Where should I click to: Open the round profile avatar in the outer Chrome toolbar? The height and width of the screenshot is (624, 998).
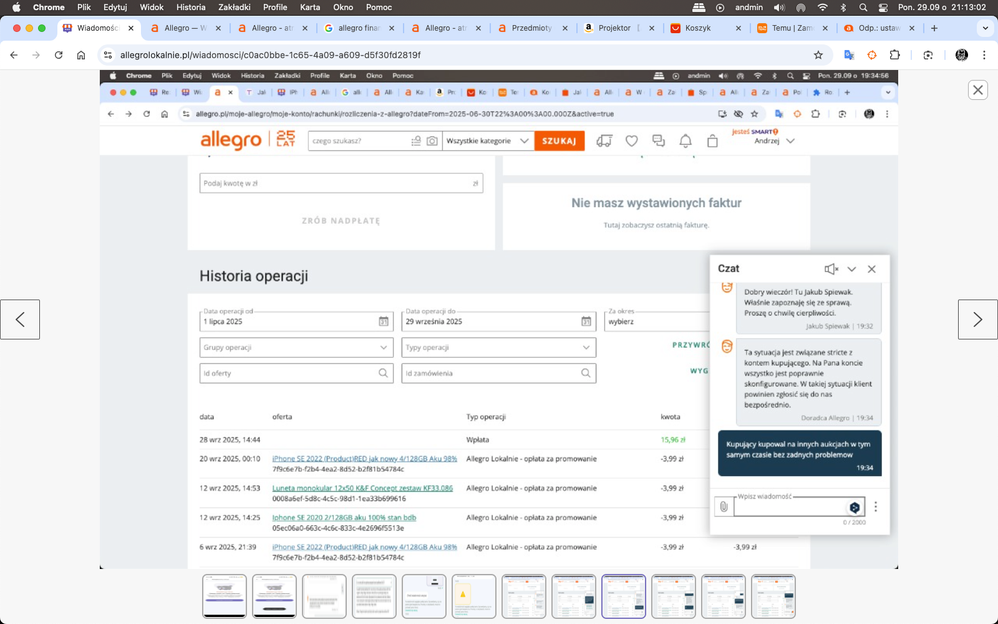click(961, 55)
